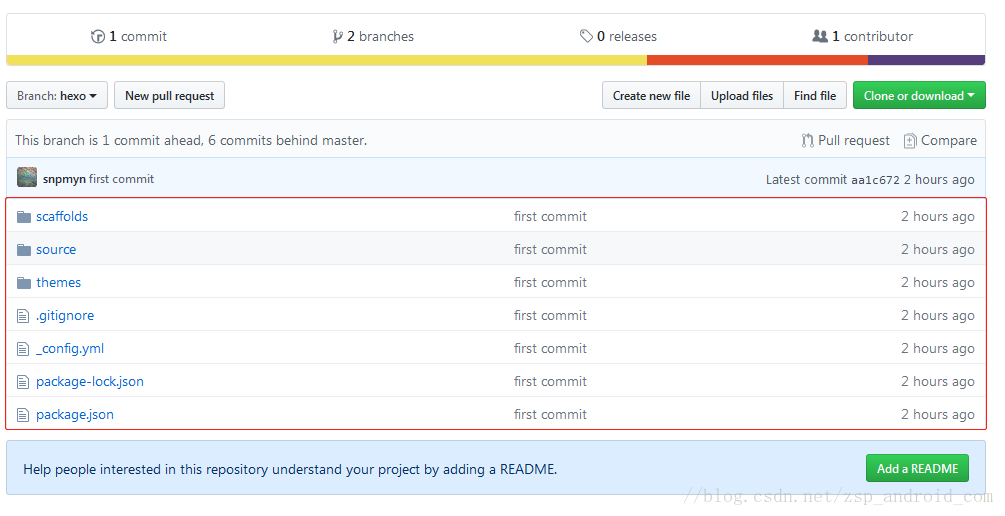This screenshot has height=516, width=1005.
Task: Click the source folder icon
Action: pyautogui.click(x=24, y=249)
